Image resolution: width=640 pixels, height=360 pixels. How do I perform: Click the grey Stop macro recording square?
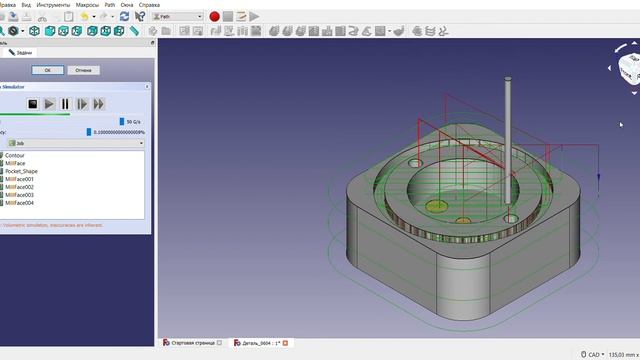pyautogui.click(x=228, y=17)
